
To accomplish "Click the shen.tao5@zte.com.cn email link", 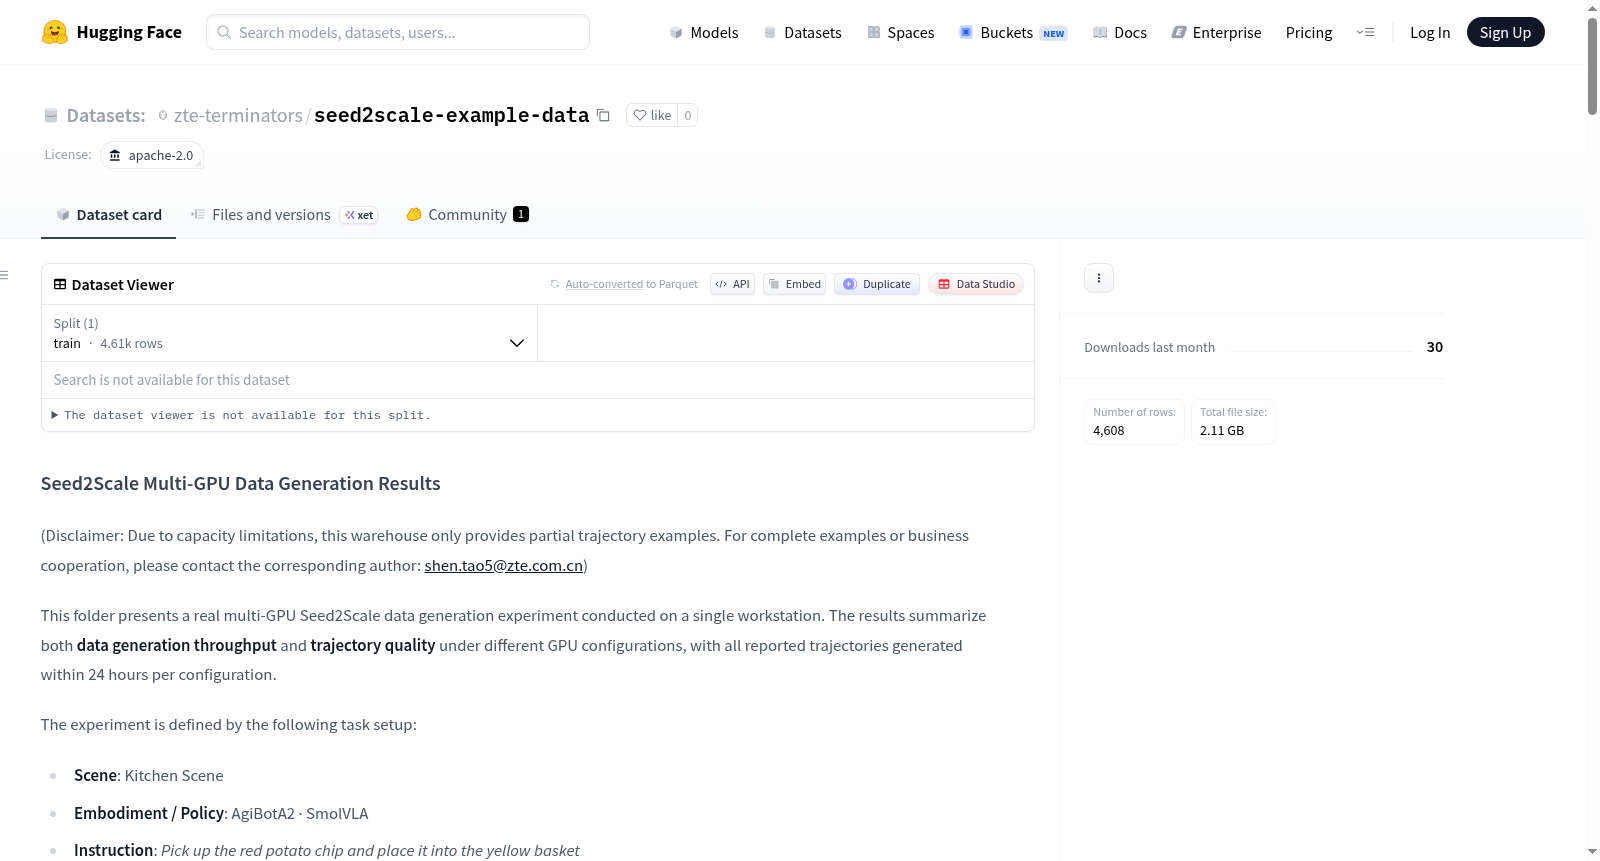I will (503, 566).
